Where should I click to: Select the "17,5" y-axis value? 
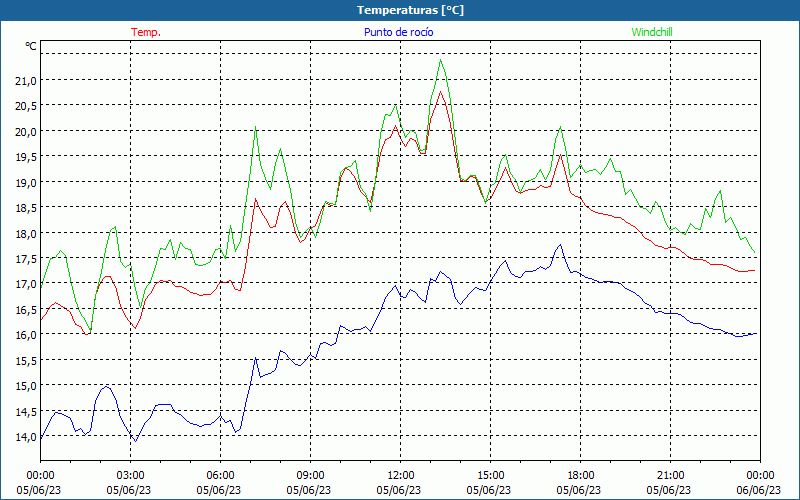(x=23, y=259)
